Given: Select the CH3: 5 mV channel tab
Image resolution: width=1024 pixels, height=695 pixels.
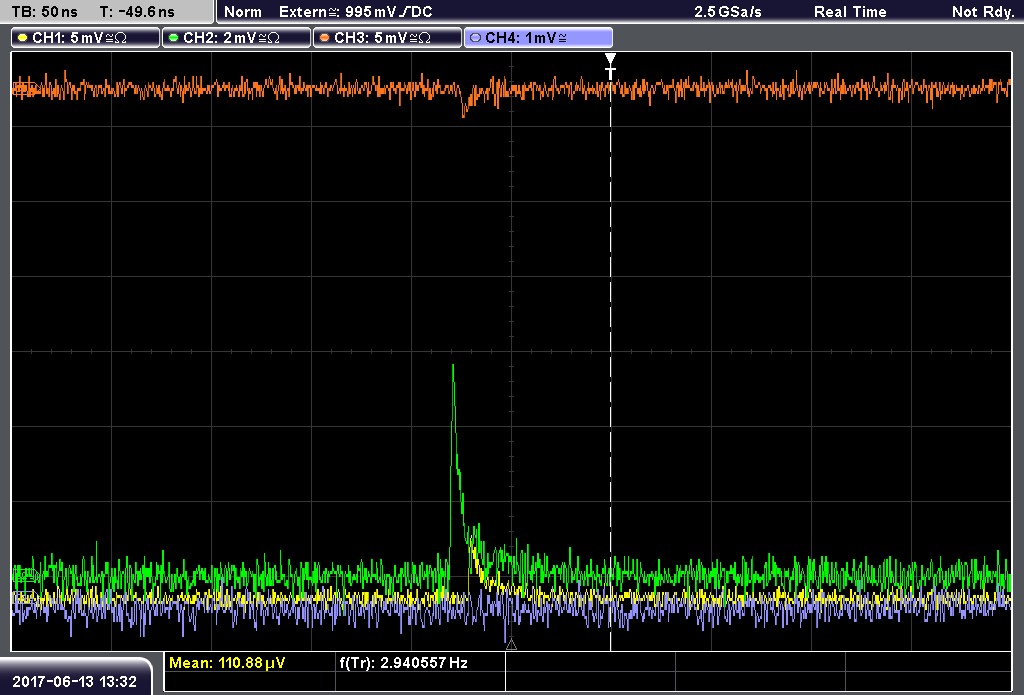Looking at the screenshot, I should (x=387, y=38).
